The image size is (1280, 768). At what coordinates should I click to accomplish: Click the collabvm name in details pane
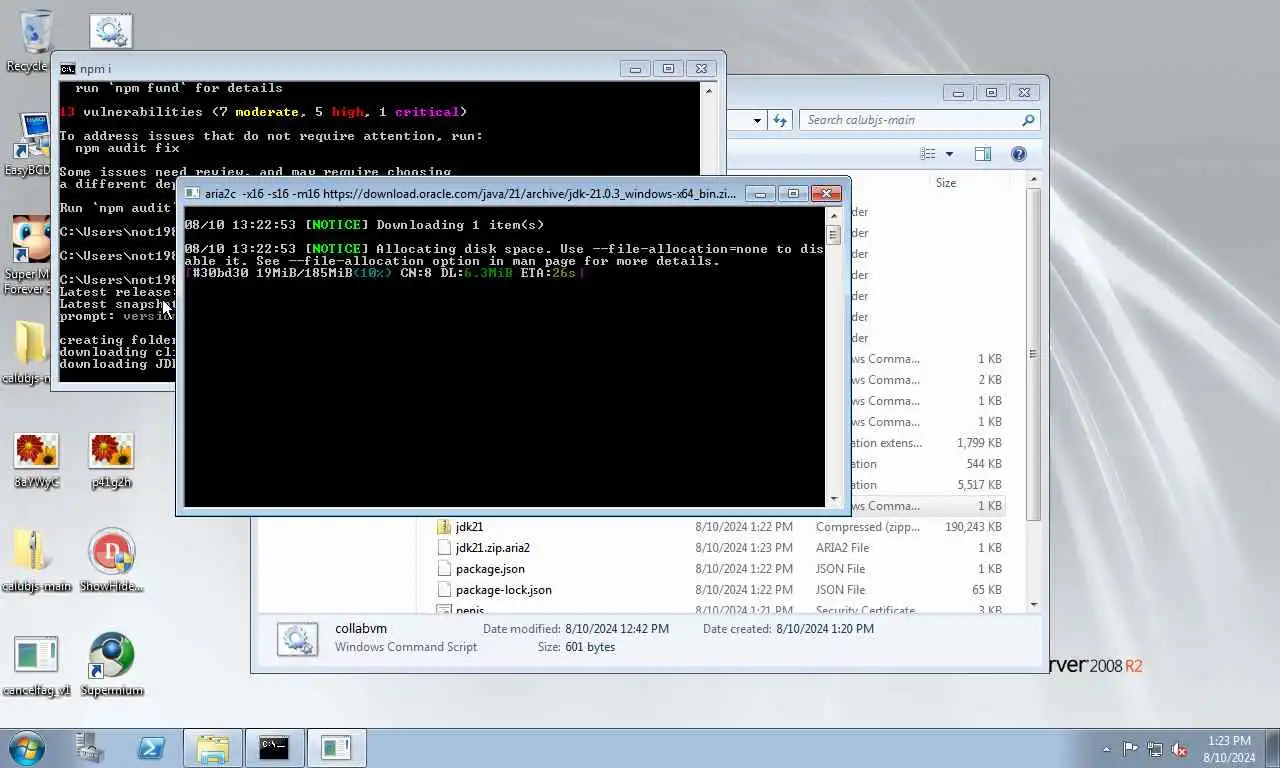(x=361, y=629)
